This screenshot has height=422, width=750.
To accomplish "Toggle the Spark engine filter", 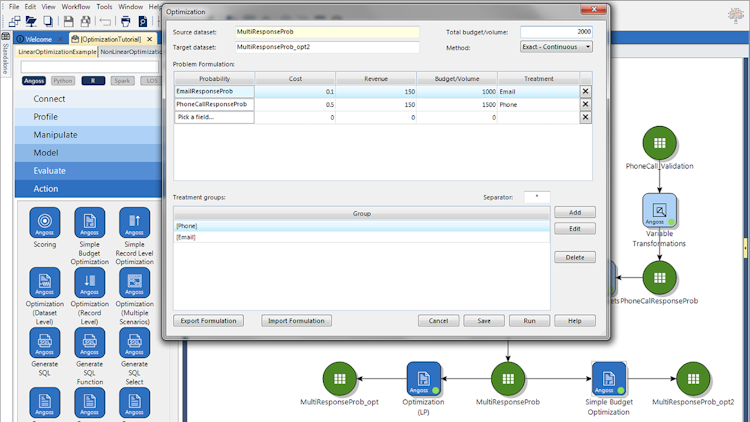I will [122, 81].
